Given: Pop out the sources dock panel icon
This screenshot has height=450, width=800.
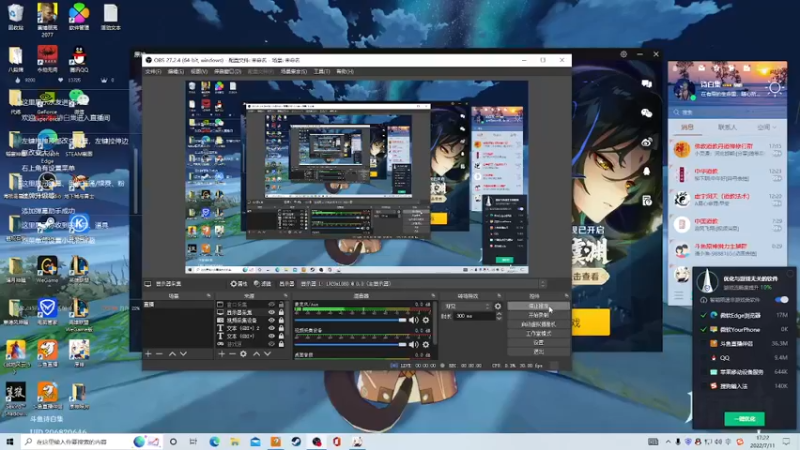Looking at the screenshot, I should click(x=285, y=296).
